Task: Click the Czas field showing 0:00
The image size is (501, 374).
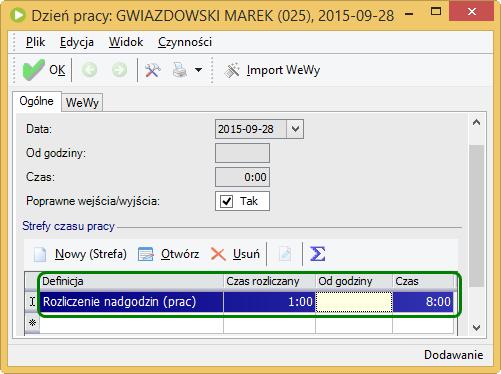Action: (242, 177)
